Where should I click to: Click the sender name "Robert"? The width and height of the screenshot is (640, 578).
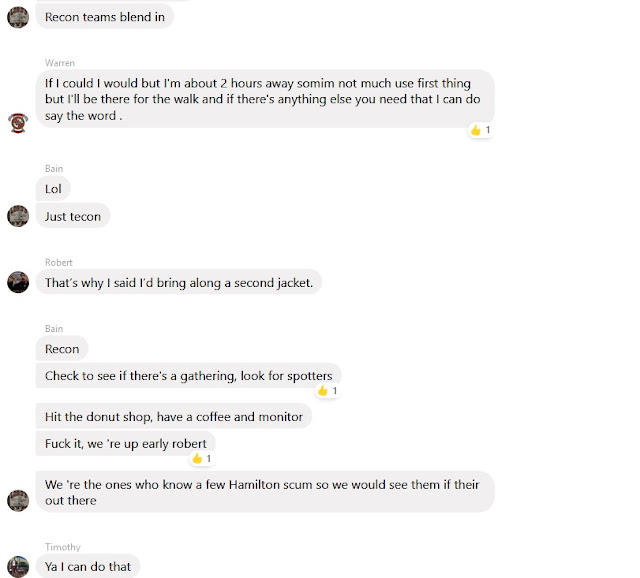(x=59, y=262)
